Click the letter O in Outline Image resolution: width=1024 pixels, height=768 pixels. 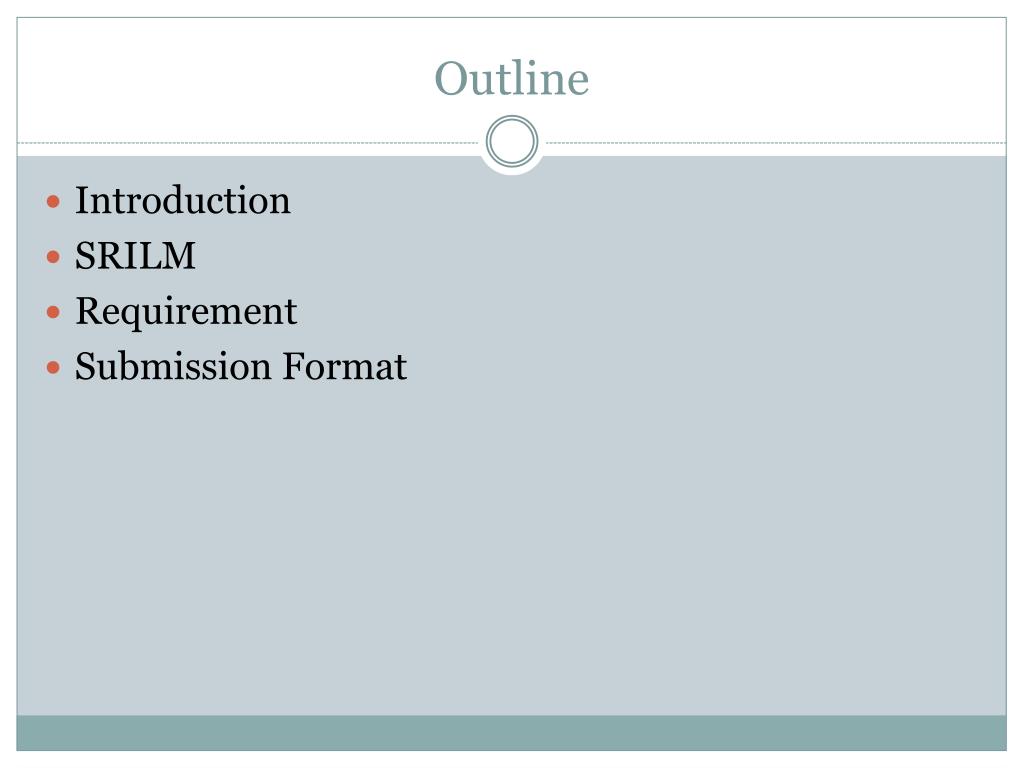pos(453,79)
